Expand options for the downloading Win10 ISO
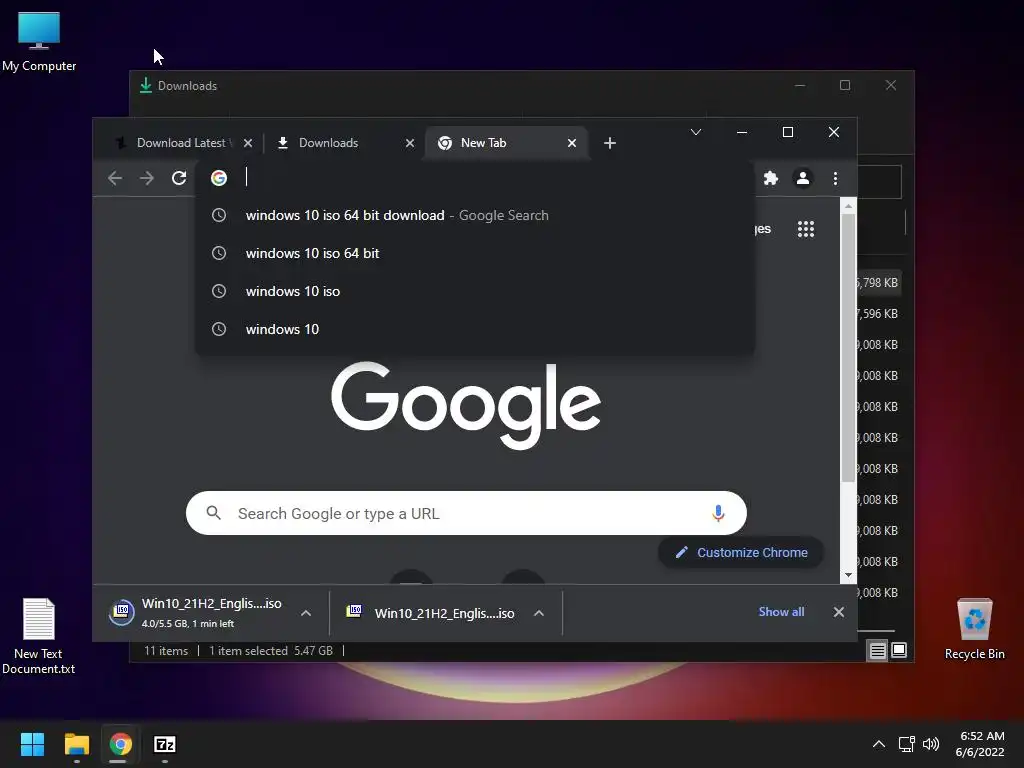Viewport: 1024px width, 768px height. point(306,613)
